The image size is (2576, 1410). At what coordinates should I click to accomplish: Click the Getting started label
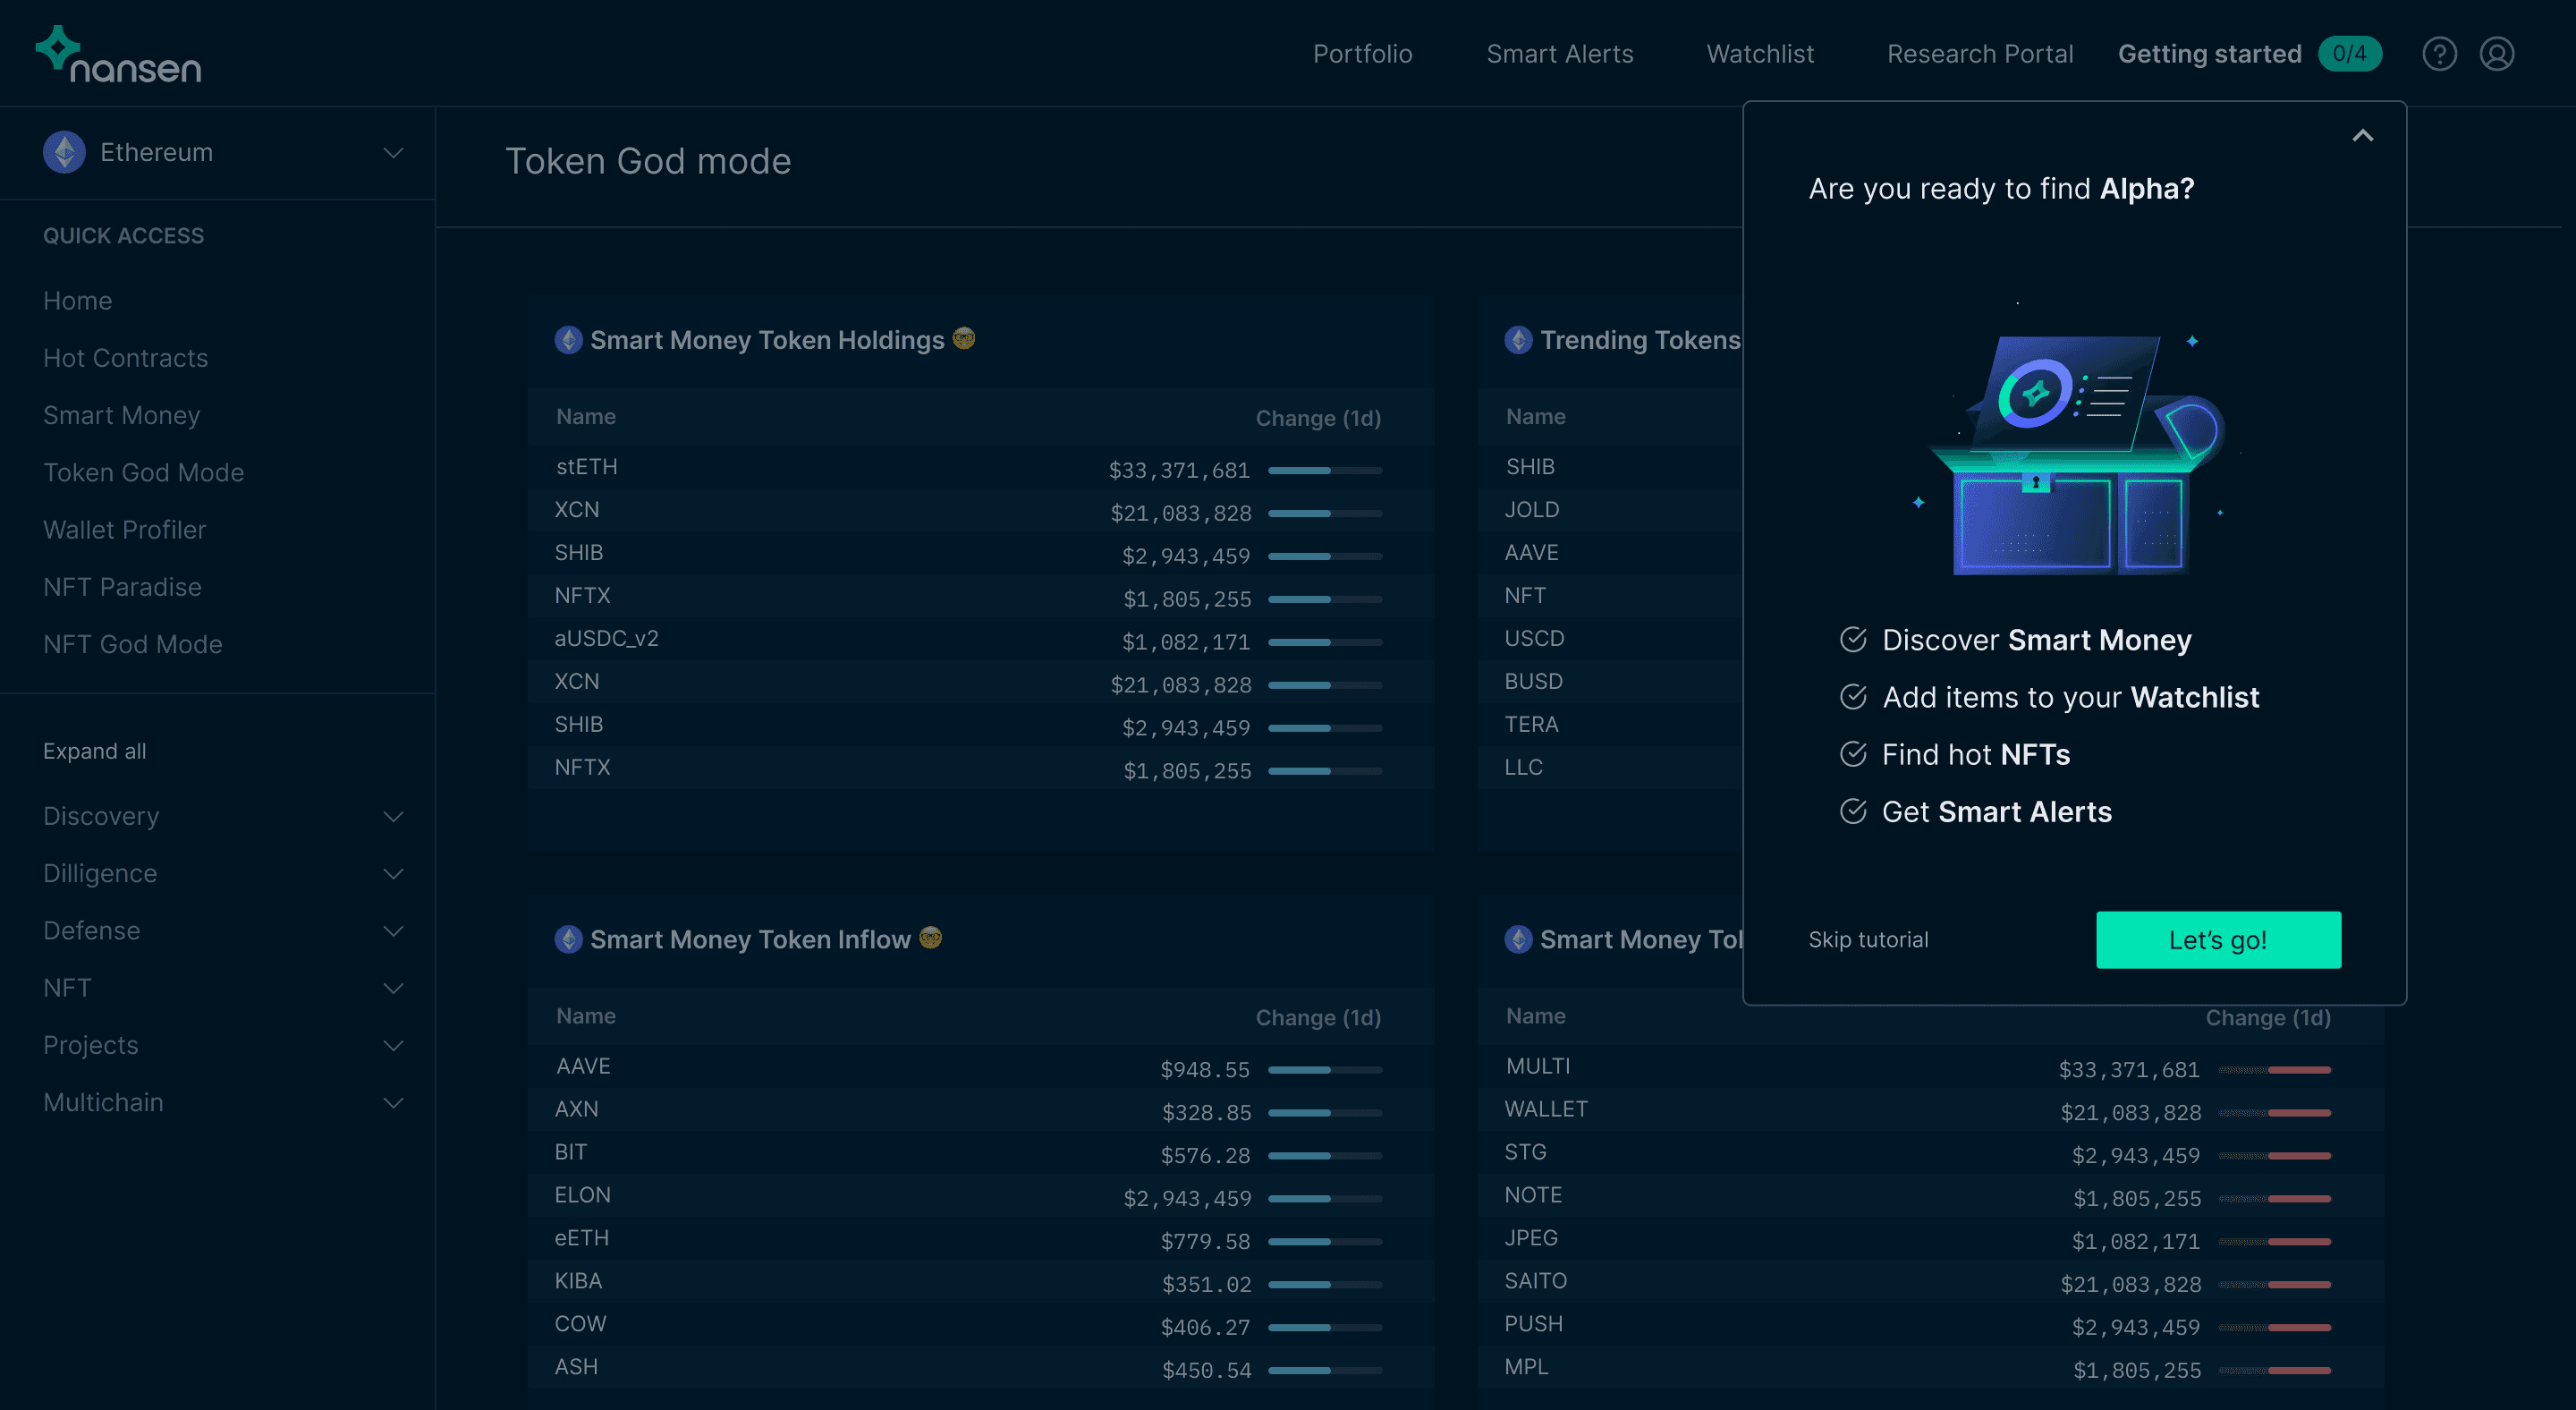pyautogui.click(x=2209, y=54)
